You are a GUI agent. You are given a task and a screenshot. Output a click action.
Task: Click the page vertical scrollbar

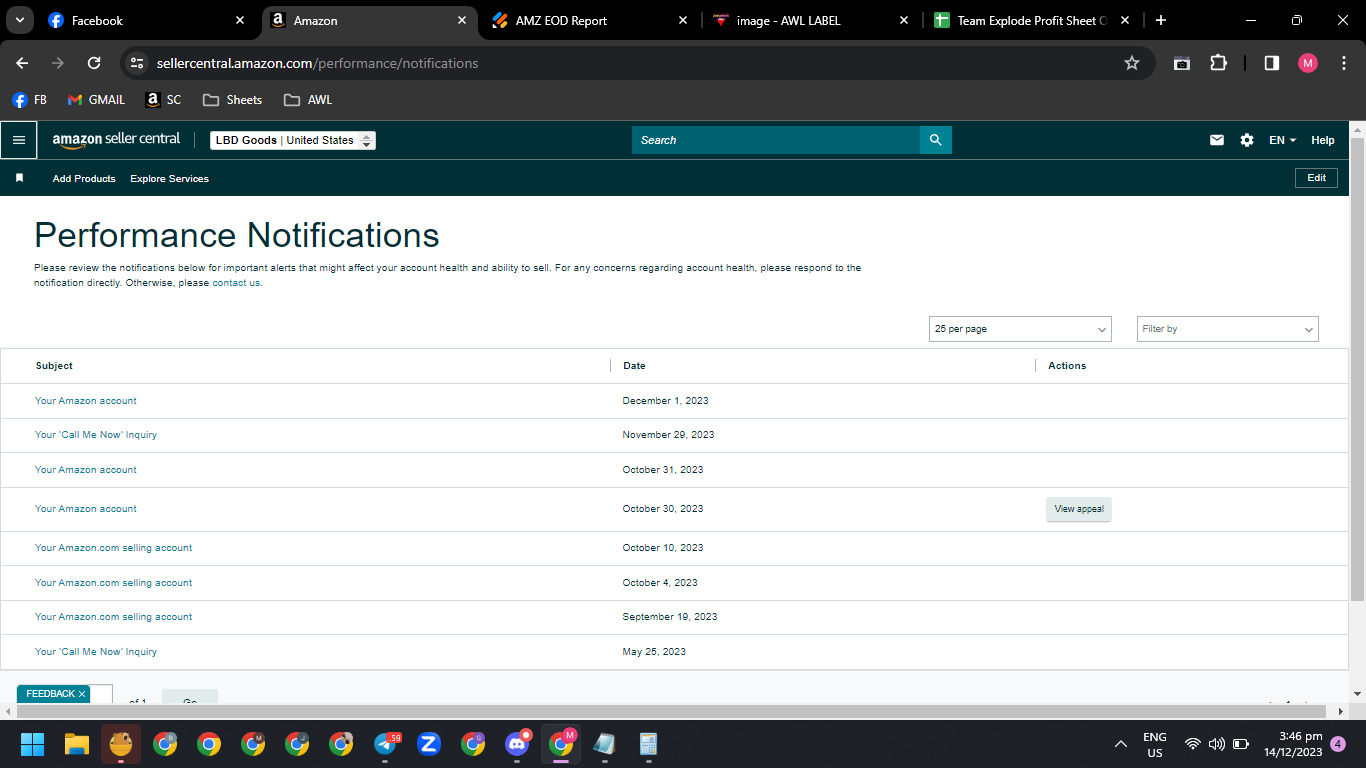(1357, 368)
